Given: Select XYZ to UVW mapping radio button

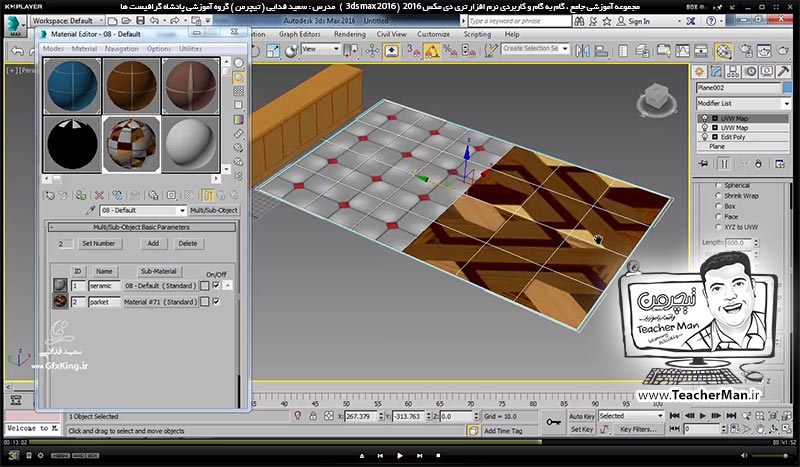Looking at the screenshot, I should point(718,227).
